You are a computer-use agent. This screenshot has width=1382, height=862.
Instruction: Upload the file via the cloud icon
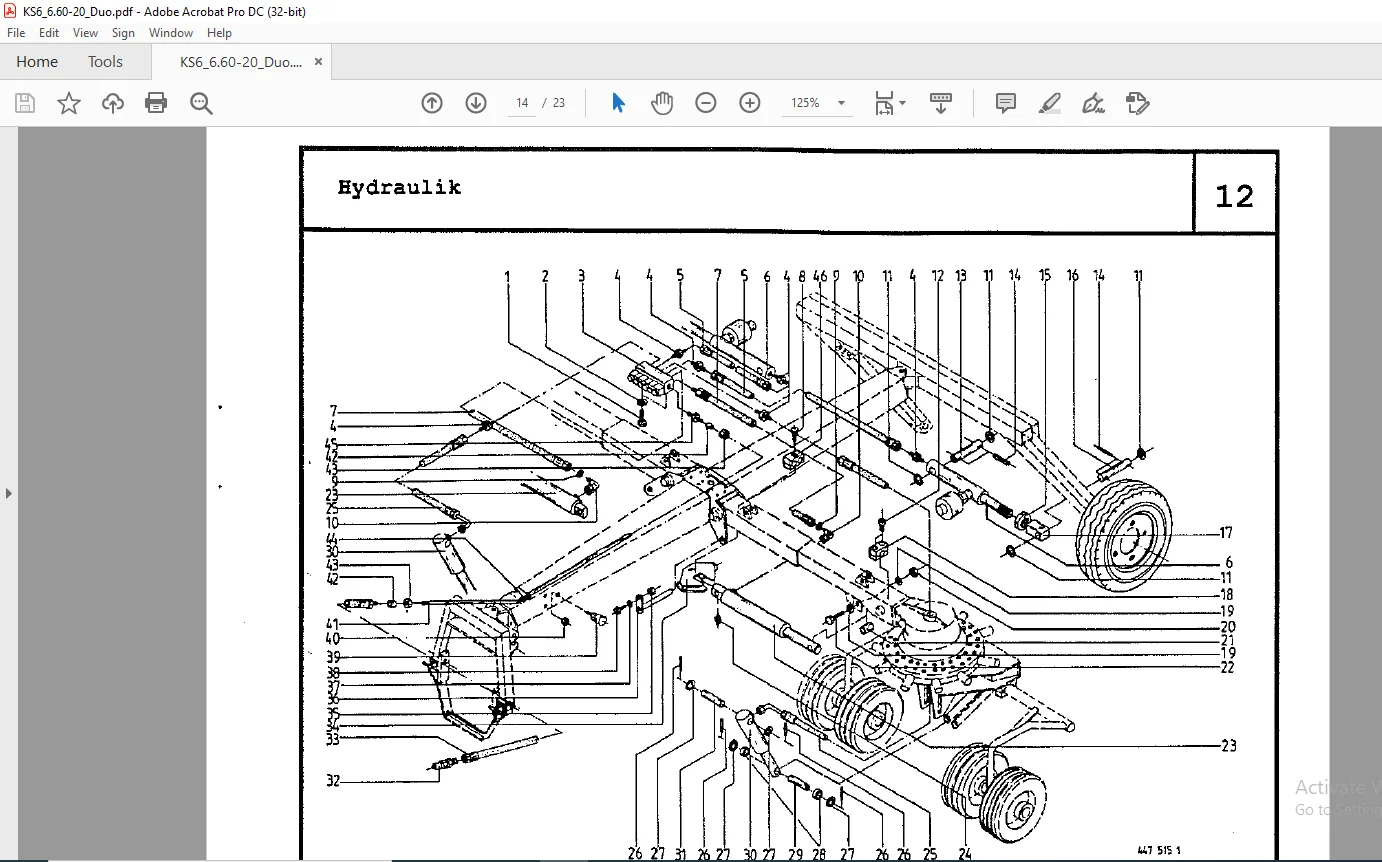tap(113, 103)
